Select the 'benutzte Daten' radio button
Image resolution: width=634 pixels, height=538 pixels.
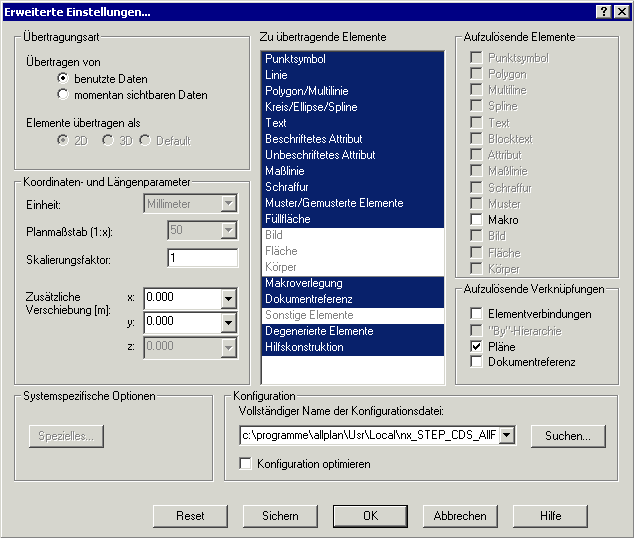63,78
